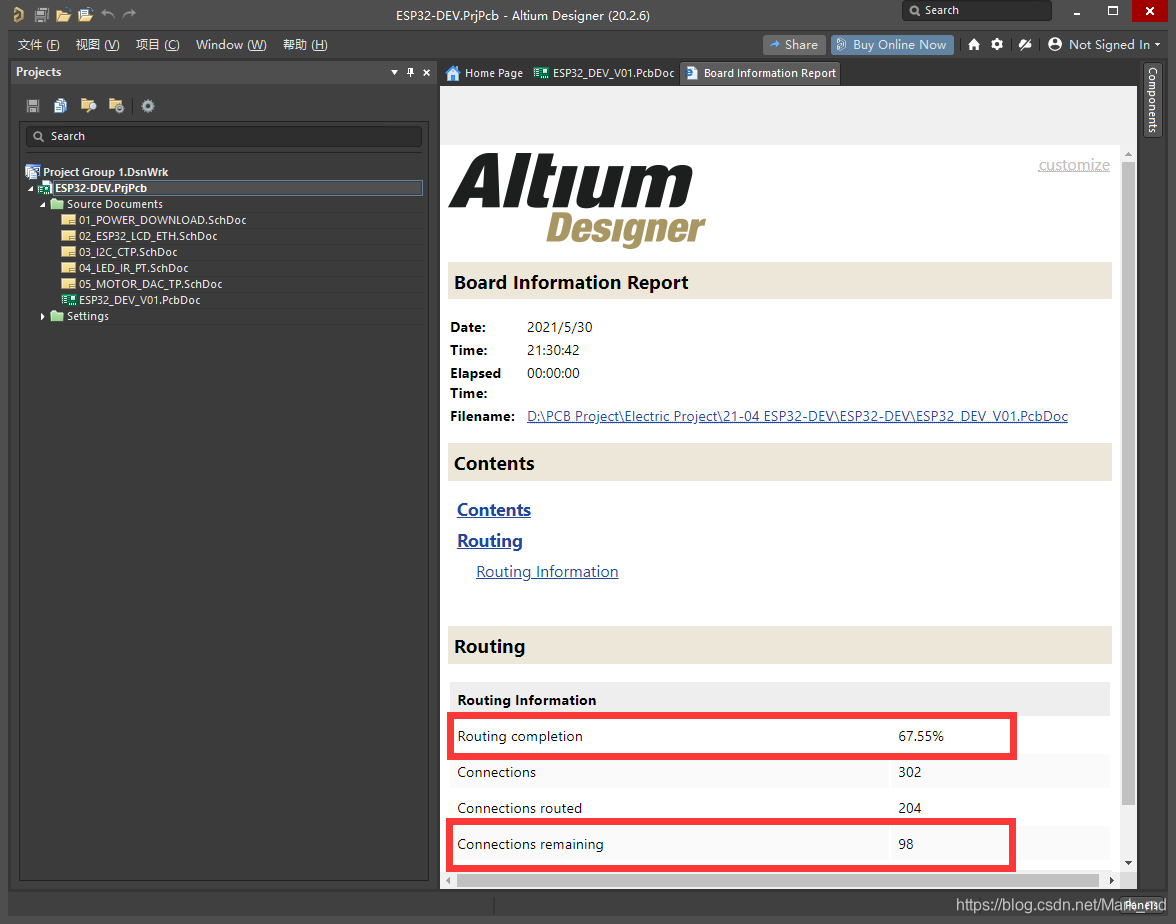Open Preferences gear in top right bar
Viewport: 1176px width, 924px height.
tap(997, 44)
